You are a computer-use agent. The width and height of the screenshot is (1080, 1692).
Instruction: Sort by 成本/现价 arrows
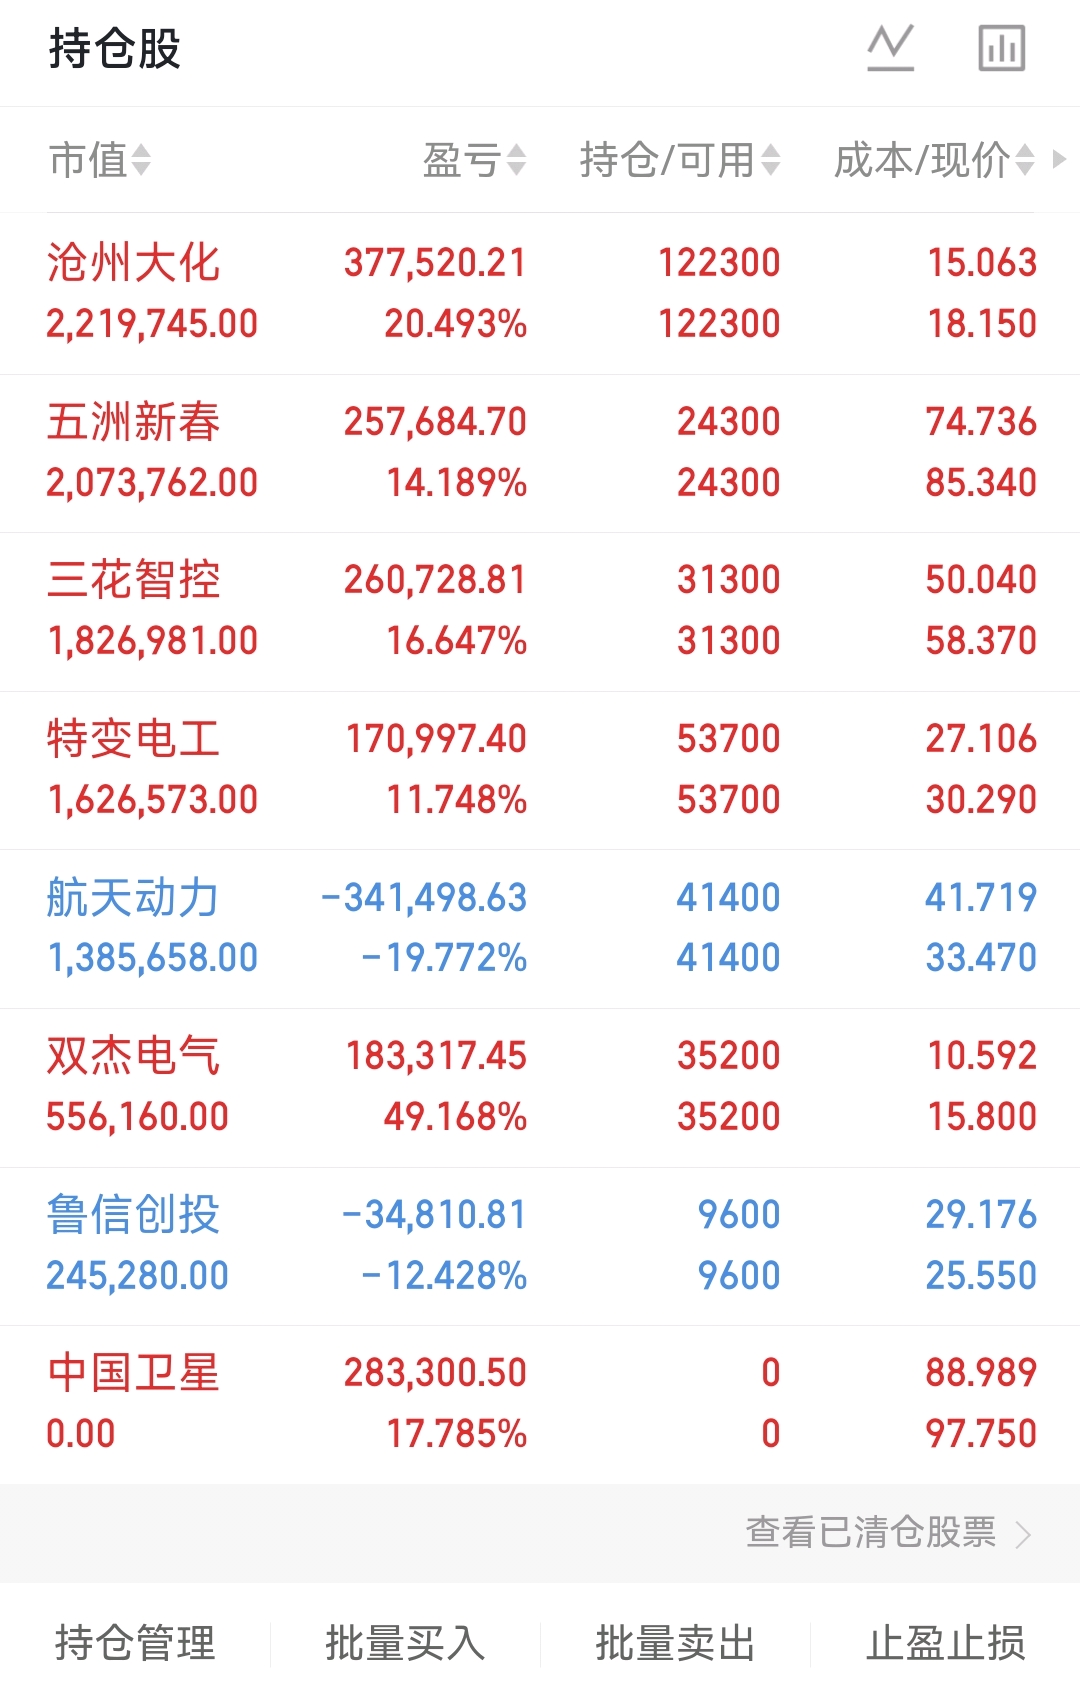(x=1024, y=160)
